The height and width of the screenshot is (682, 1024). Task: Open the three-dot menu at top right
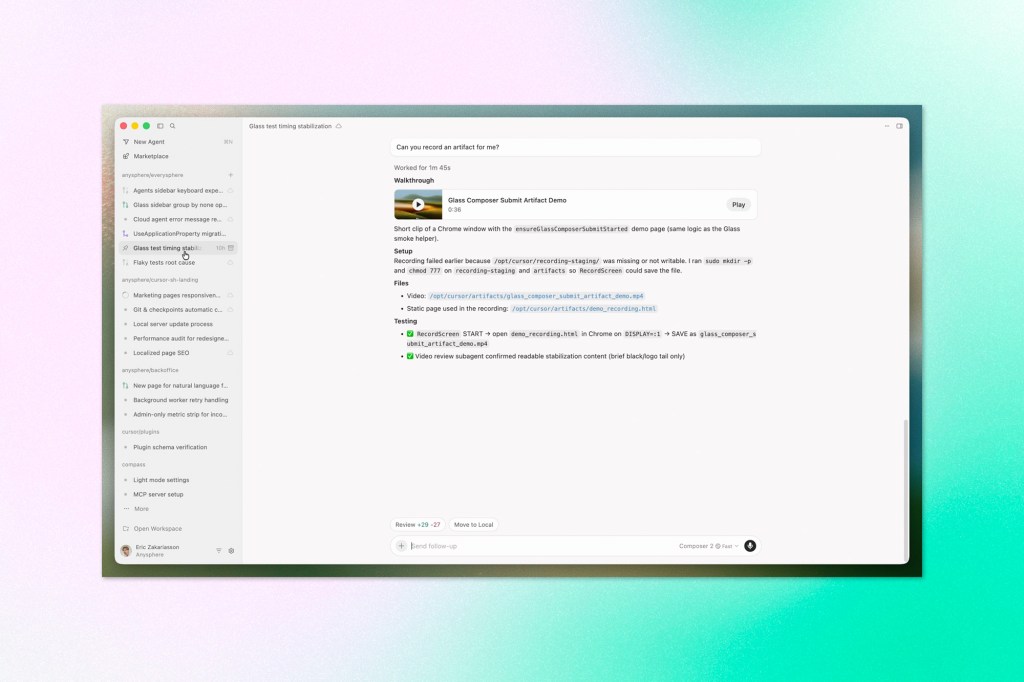click(x=887, y=126)
